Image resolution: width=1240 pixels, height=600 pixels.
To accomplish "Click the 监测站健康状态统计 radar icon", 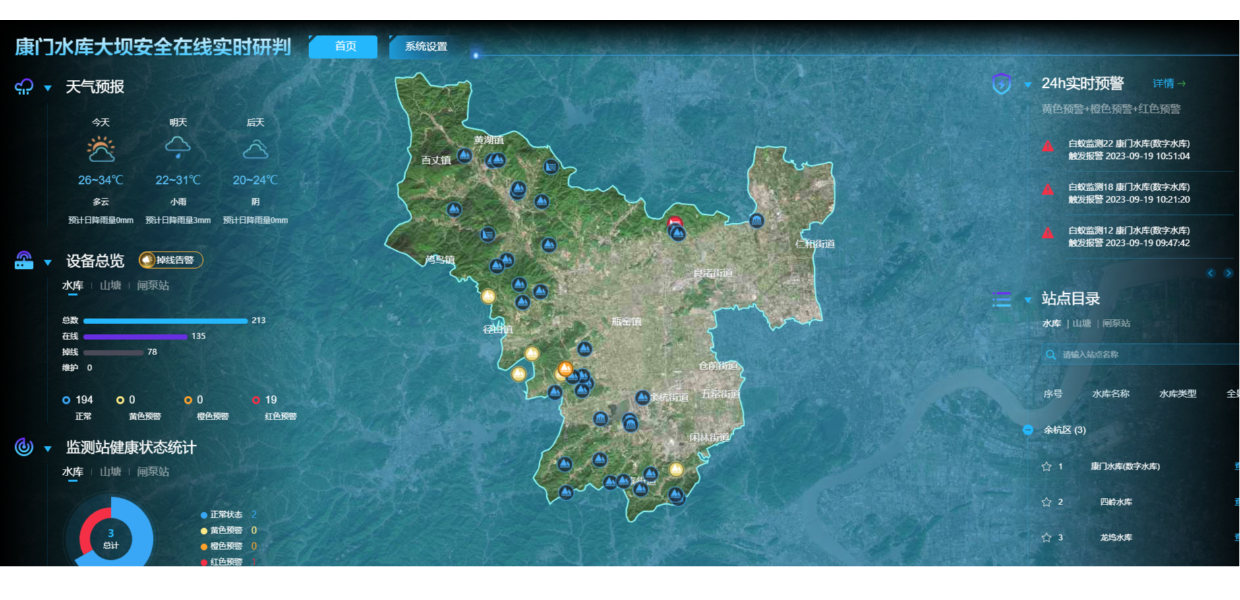I will pos(24,447).
